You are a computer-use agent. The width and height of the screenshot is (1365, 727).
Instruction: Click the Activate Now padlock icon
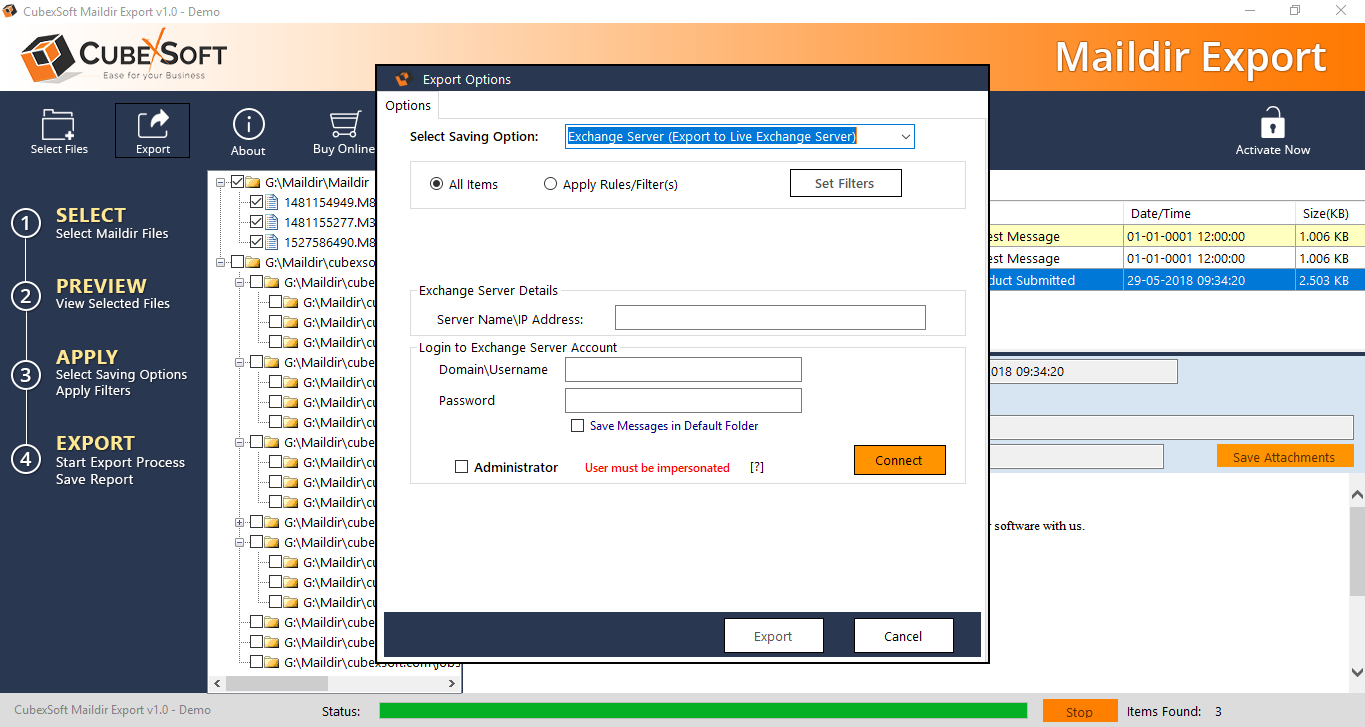[1272, 125]
